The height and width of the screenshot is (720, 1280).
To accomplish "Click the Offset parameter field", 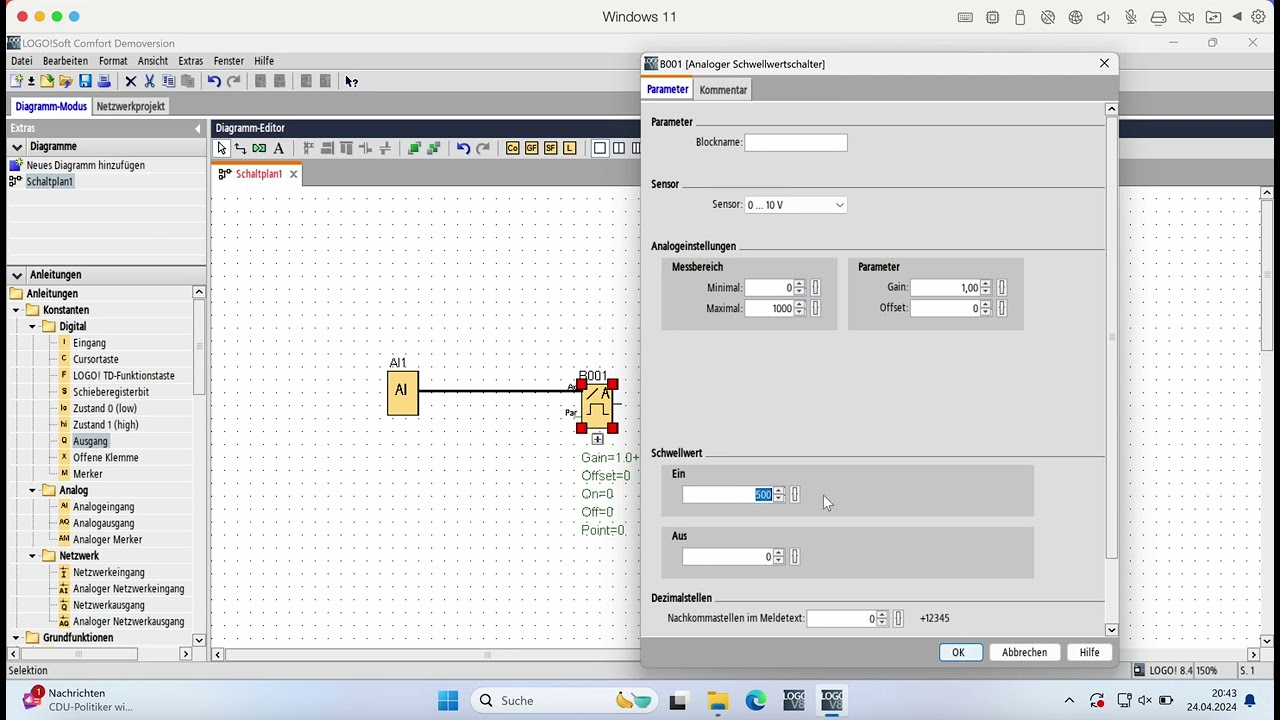I will pos(945,308).
